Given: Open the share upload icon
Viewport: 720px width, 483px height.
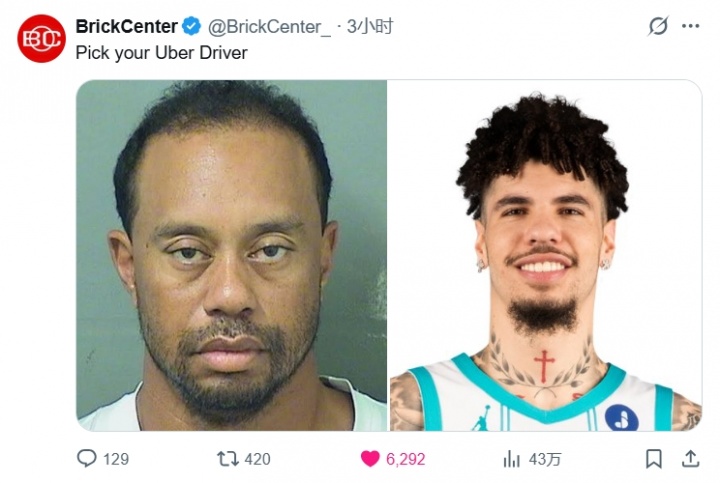Looking at the screenshot, I should [x=691, y=459].
